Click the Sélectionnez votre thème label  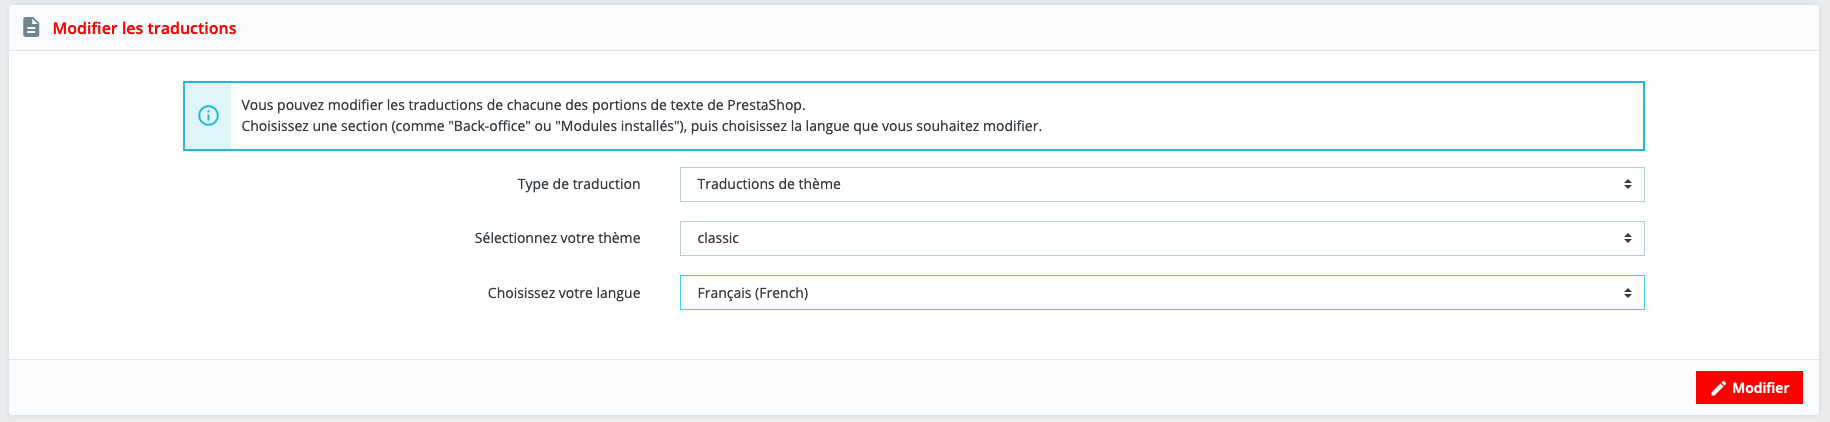[x=557, y=238]
